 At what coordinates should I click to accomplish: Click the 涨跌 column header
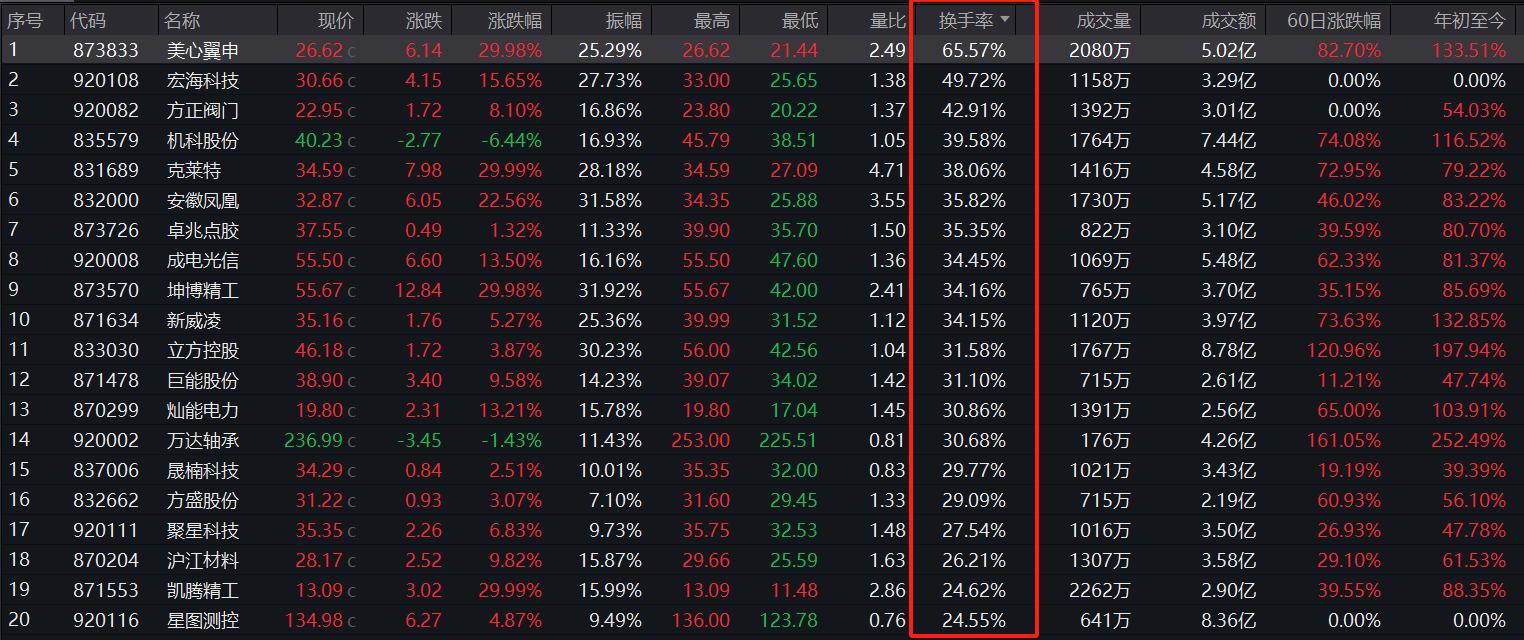(x=424, y=20)
